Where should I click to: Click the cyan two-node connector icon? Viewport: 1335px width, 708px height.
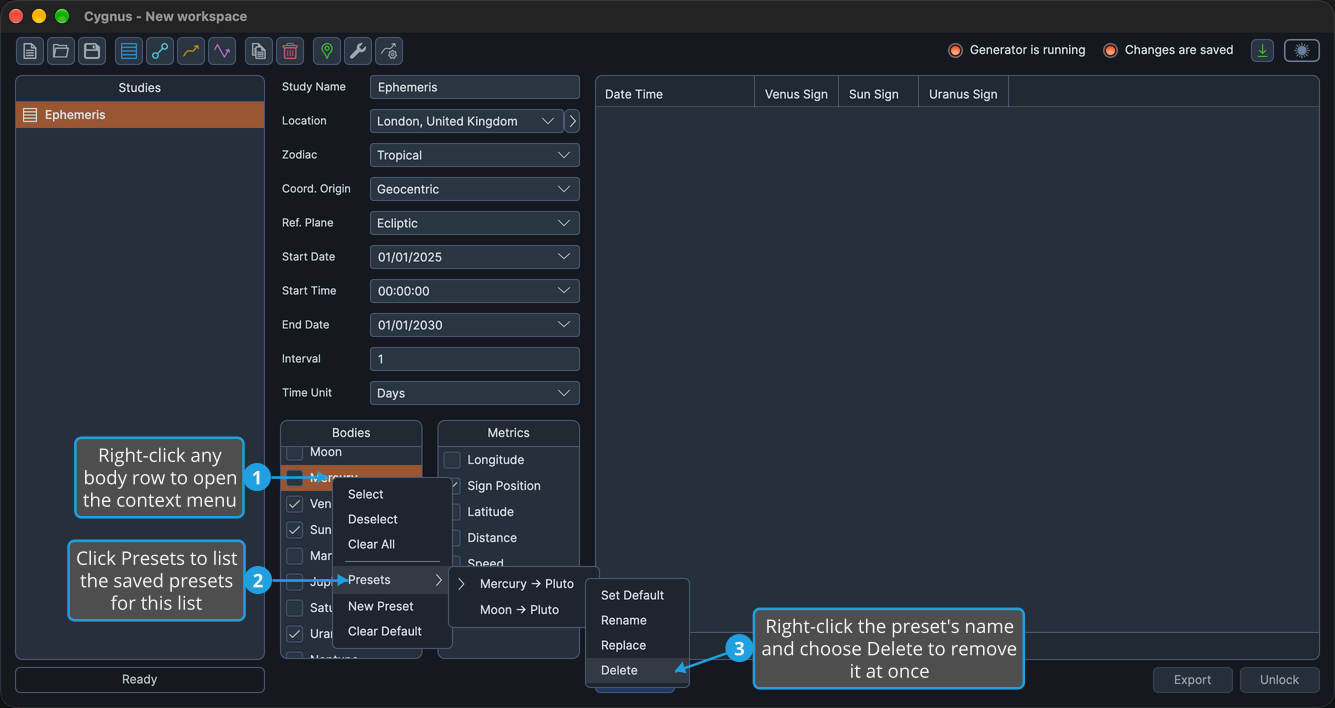(160, 51)
